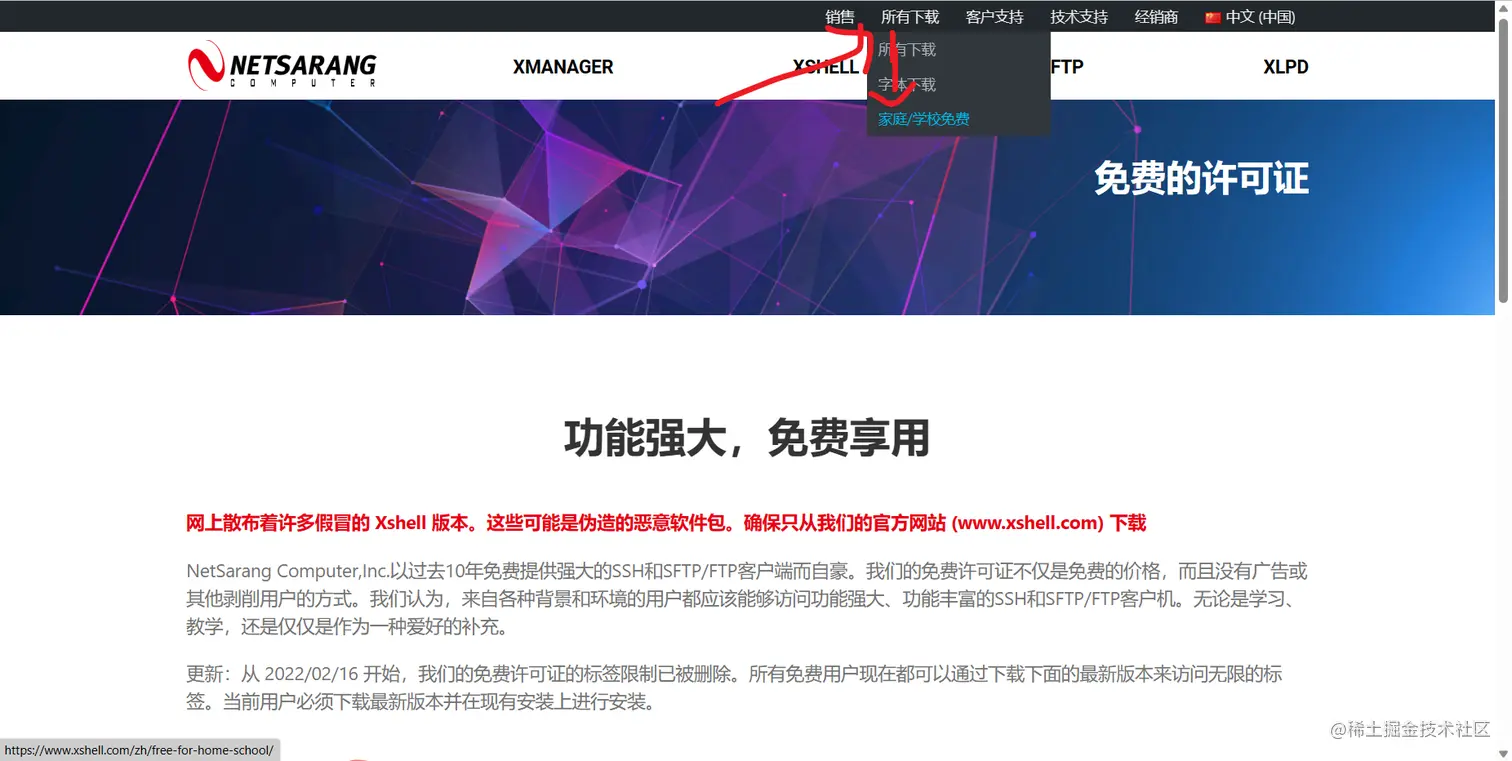Open the 技术支持 menu
The height and width of the screenshot is (761, 1512).
click(x=1079, y=17)
